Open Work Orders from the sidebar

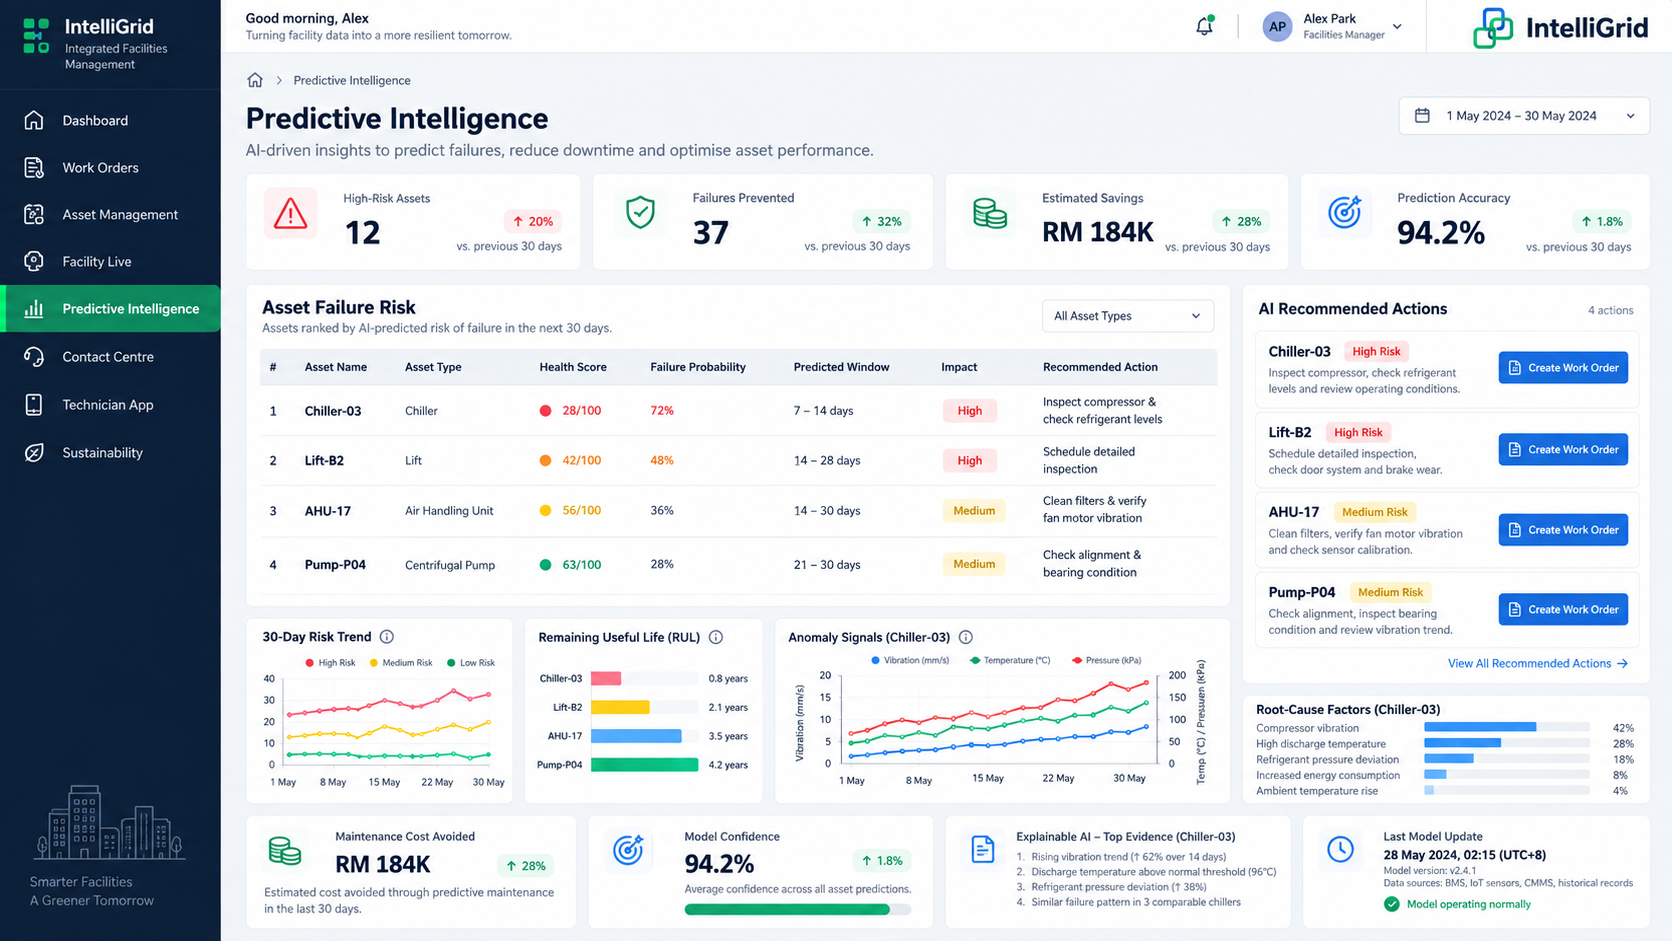[110, 167]
